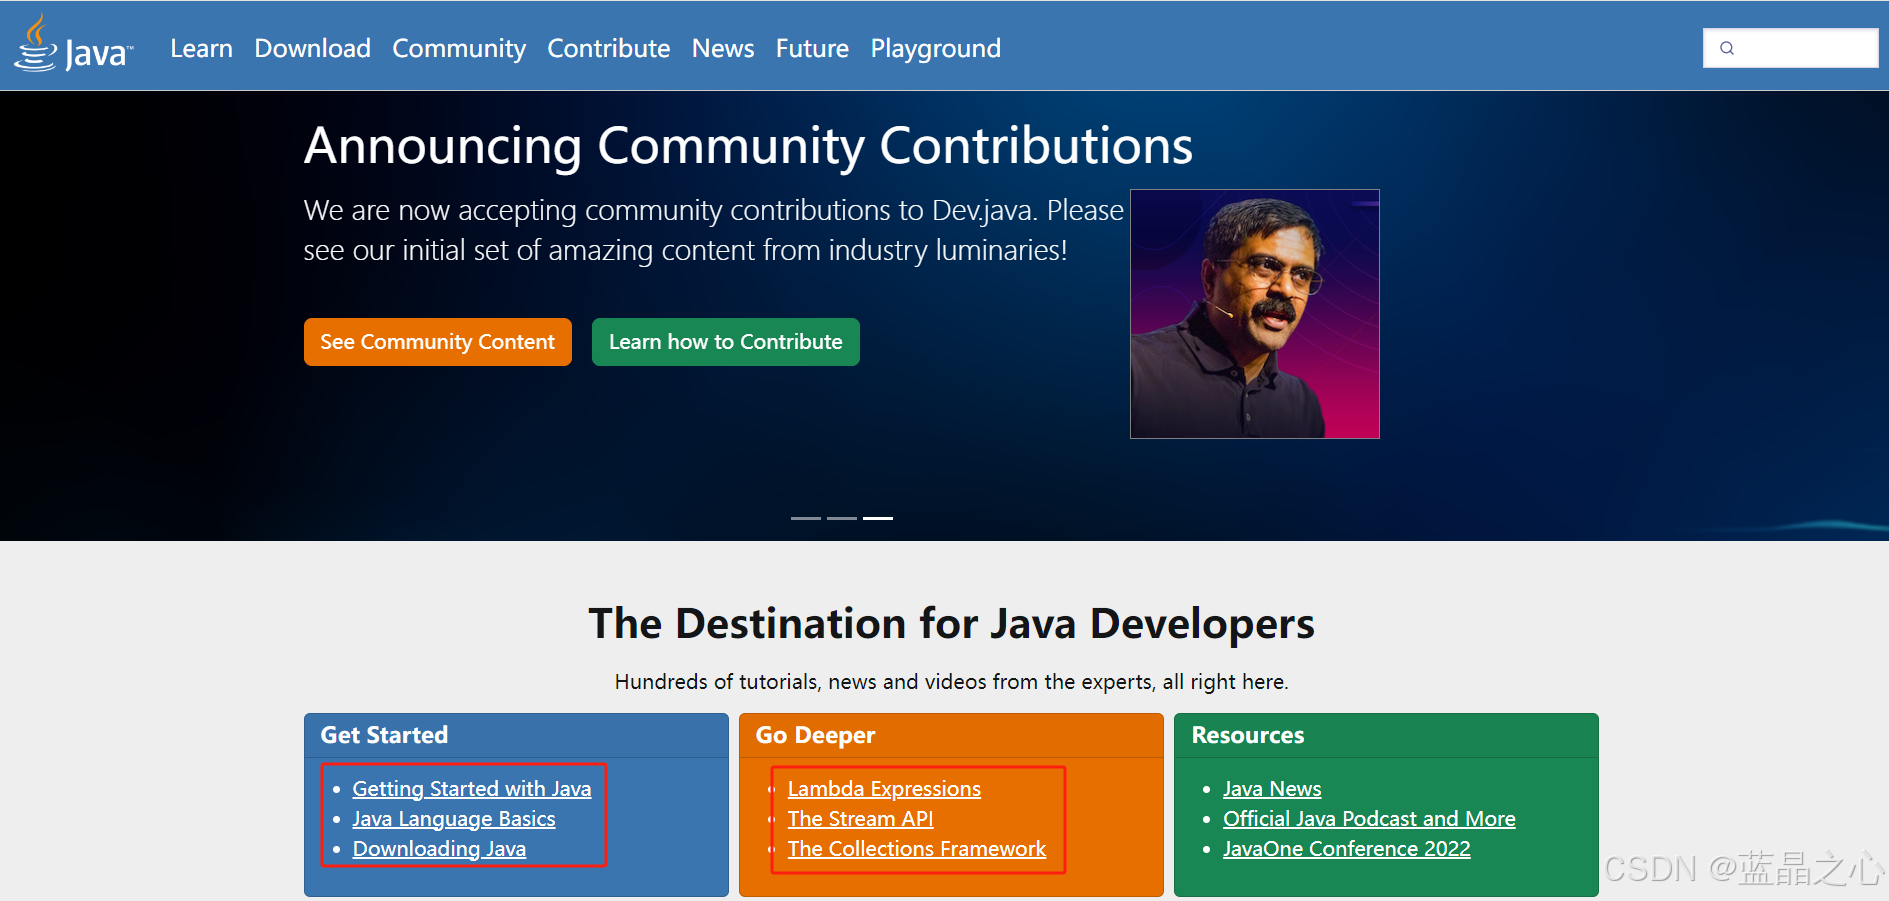Select the first carousel slide indicator
Screen dimensions: 1889x901
(x=806, y=518)
